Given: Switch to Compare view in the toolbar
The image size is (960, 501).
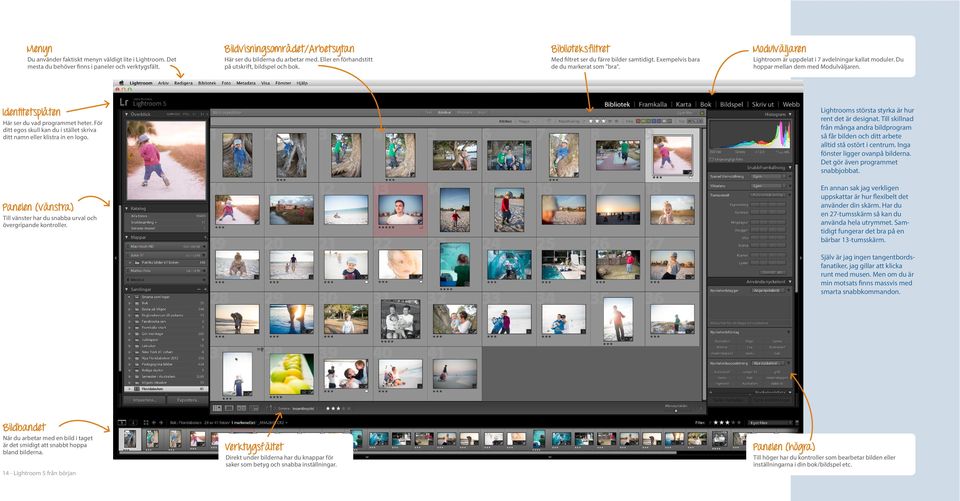Looking at the screenshot, I should coord(241,408).
